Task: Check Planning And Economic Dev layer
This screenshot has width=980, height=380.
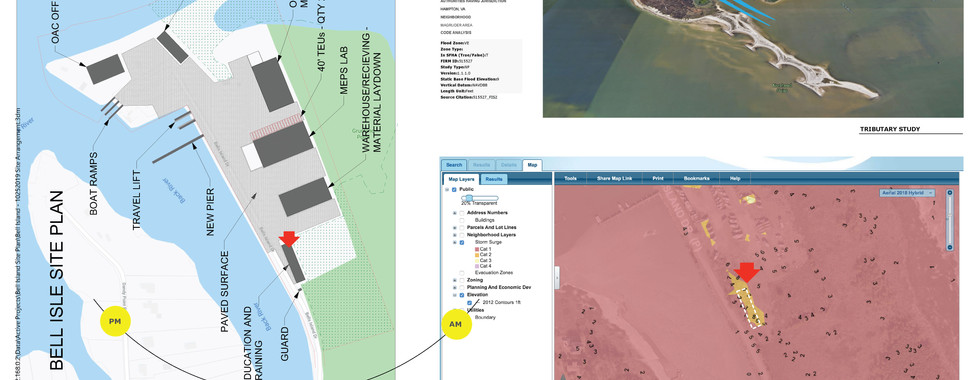Action: click(x=462, y=287)
